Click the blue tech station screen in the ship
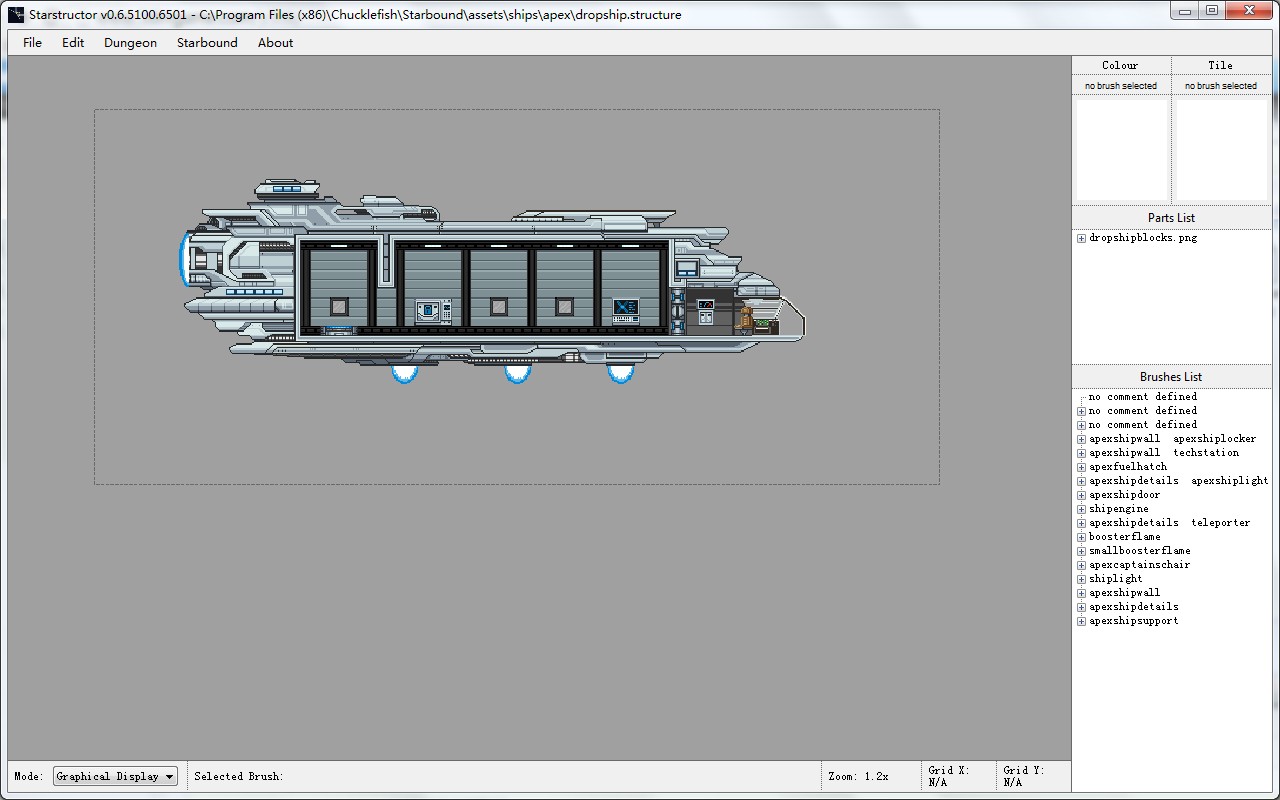 [626, 309]
